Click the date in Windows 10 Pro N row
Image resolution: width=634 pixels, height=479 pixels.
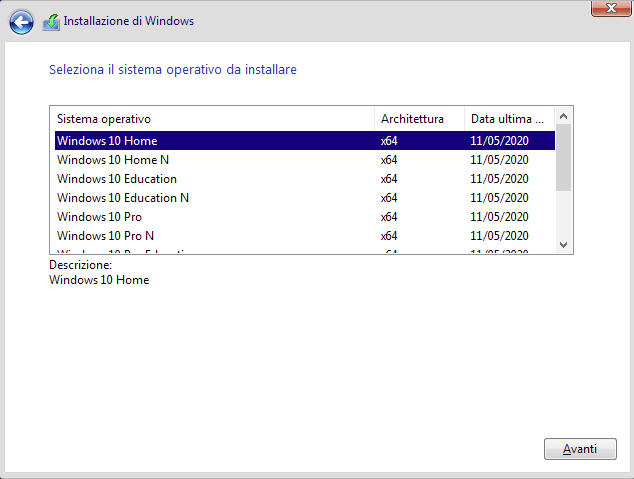pos(499,236)
